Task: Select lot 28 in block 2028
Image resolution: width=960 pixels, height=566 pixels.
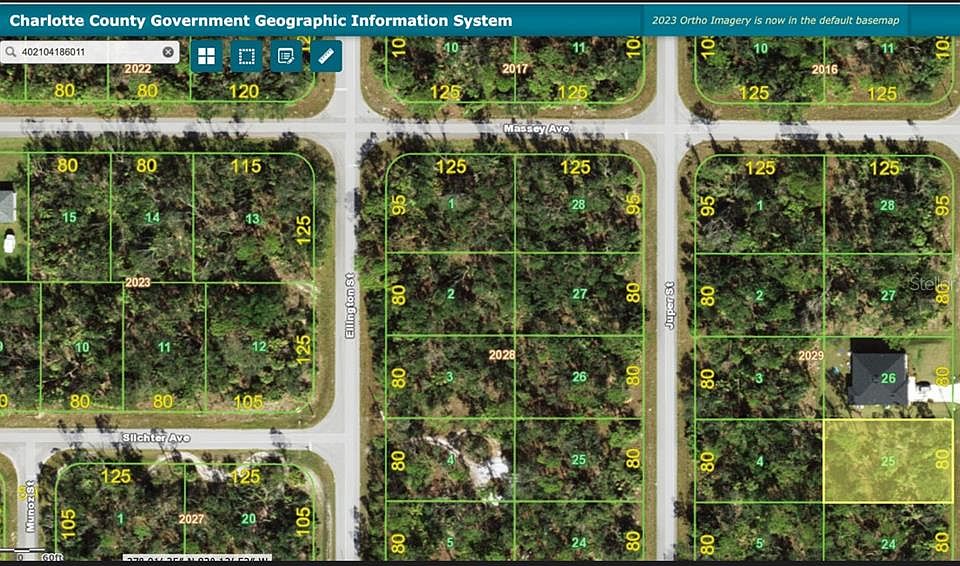Action: click(x=578, y=204)
